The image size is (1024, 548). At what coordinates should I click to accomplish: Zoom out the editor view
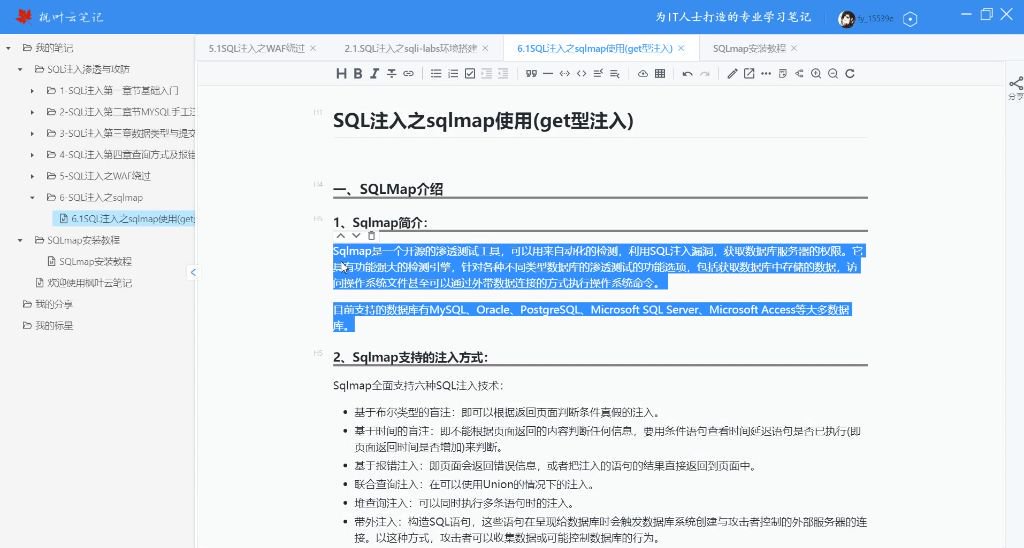[833, 73]
